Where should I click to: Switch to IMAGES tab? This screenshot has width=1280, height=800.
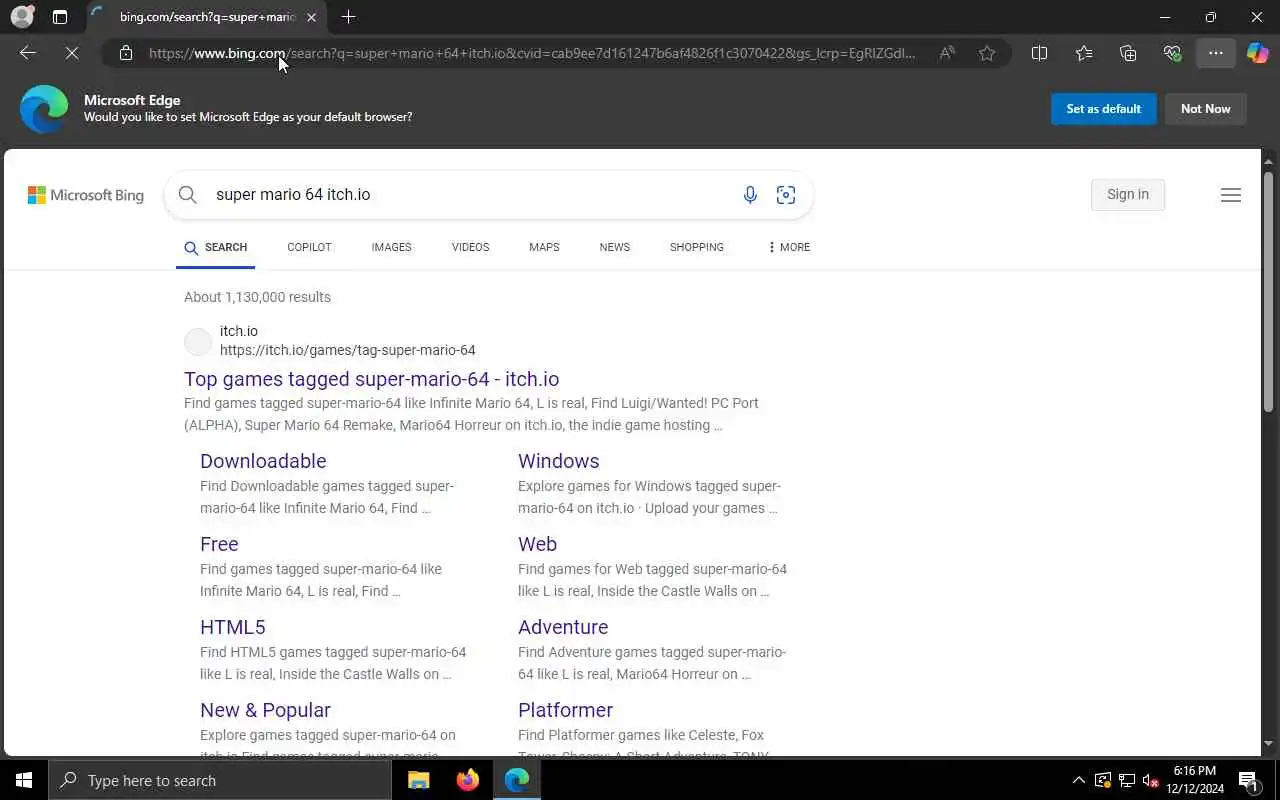click(x=391, y=247)
